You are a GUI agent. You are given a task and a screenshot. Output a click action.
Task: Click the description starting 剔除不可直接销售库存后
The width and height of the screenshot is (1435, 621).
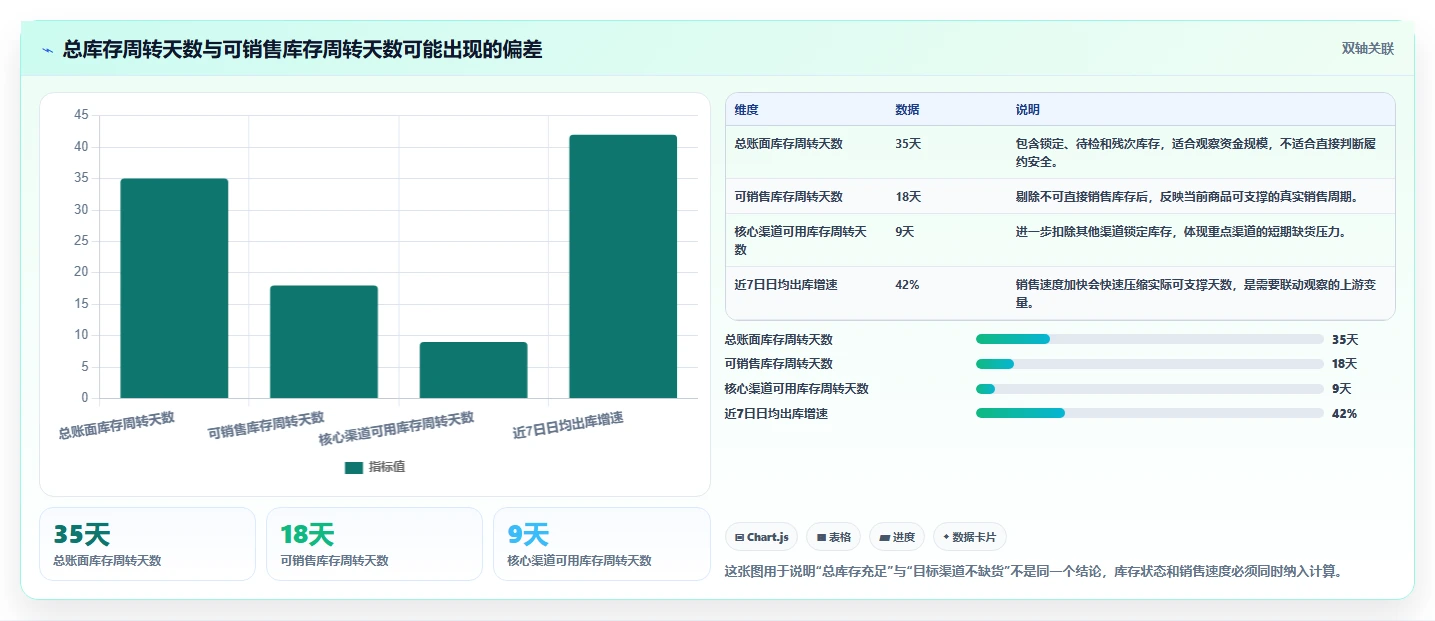[x=1186, y=196]
